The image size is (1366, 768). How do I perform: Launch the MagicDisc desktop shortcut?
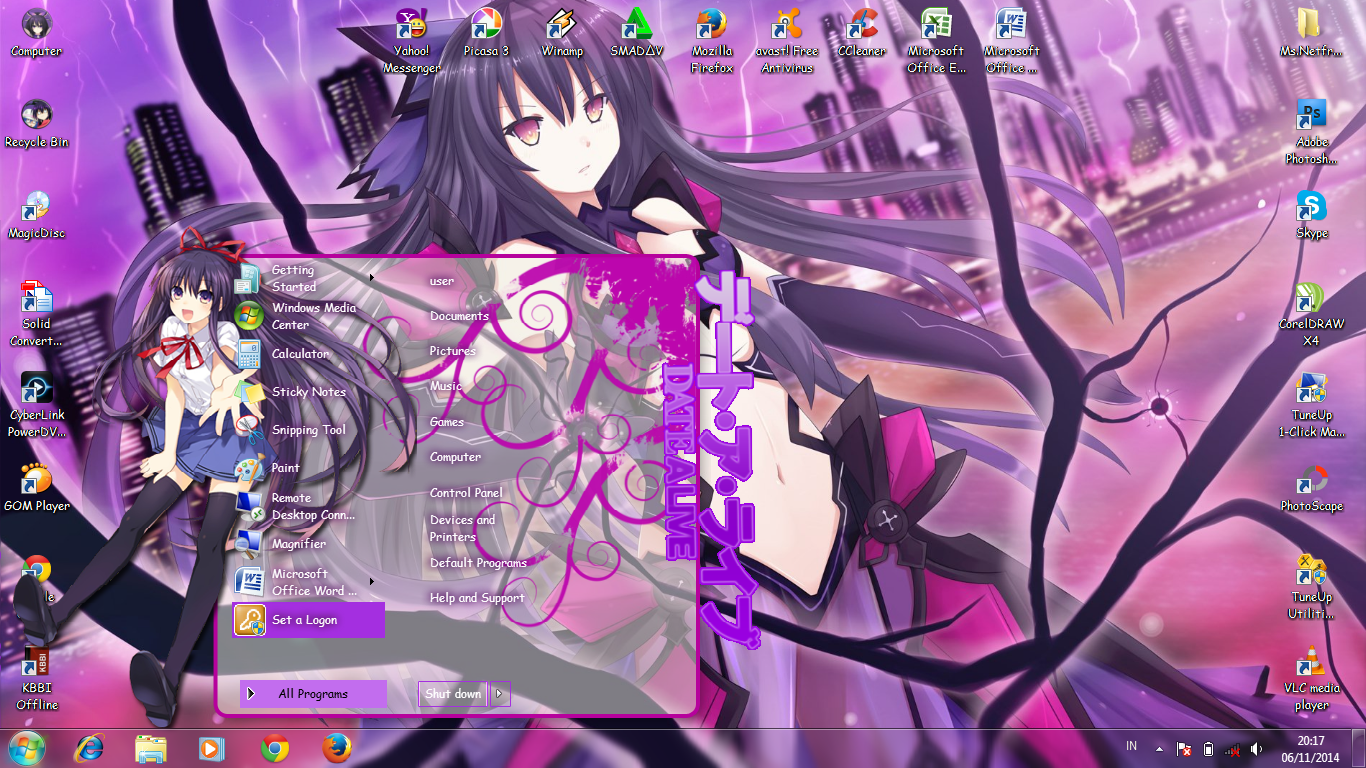point(37,215)
